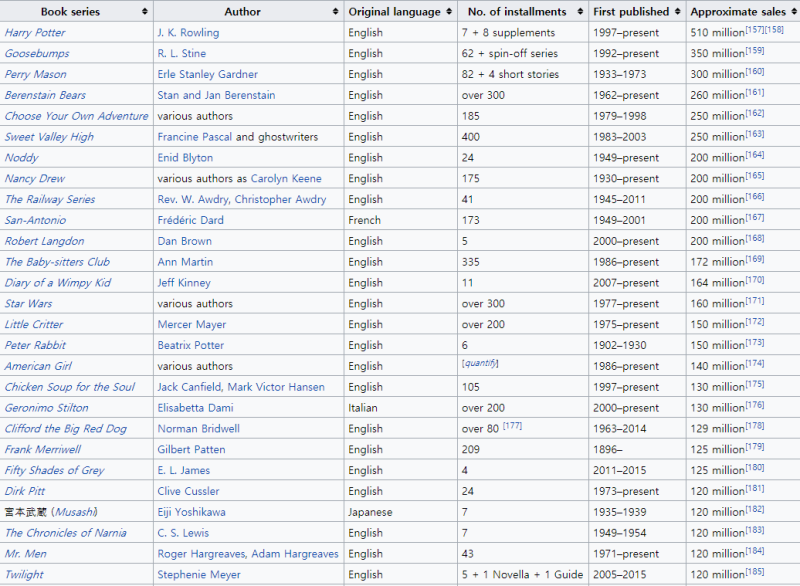The height and width of the screenshot is (586, 800).
Task: Click the quantify tag in American Girl row
Action: click(x=480, y=363)
